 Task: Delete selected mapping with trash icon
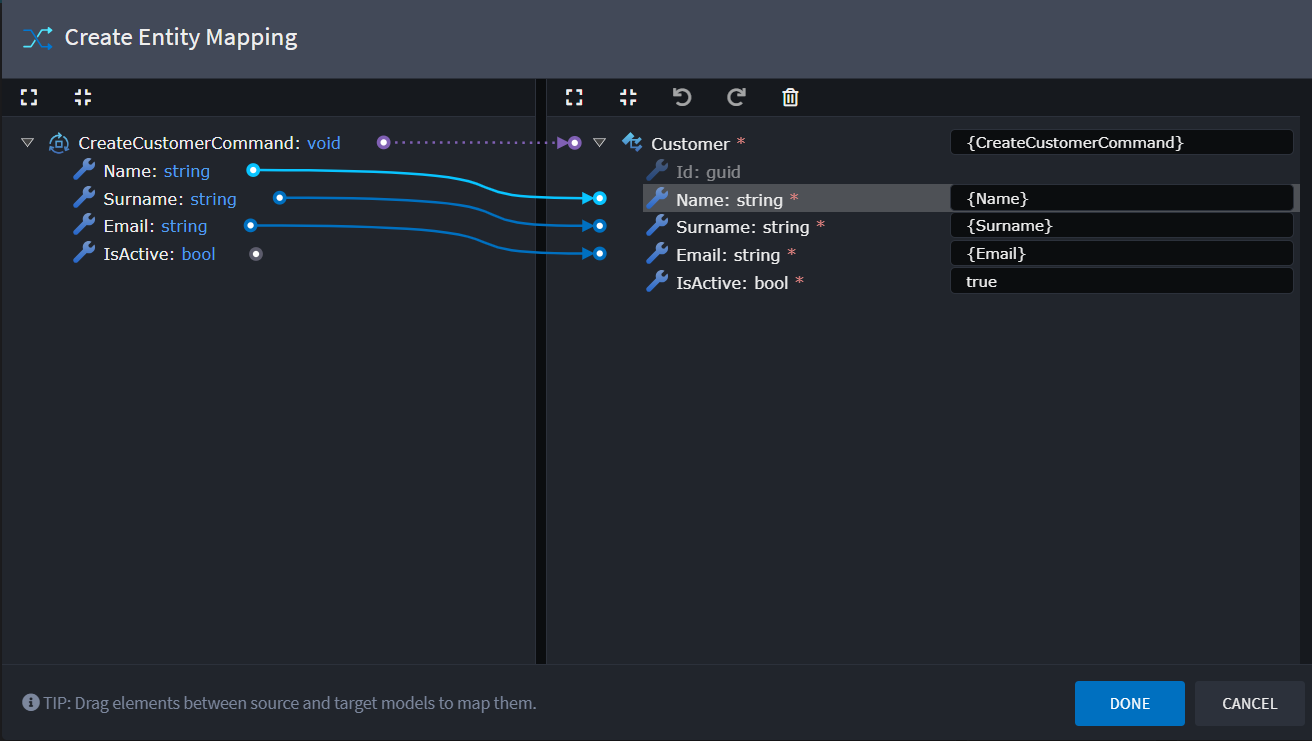click(790, 97)
